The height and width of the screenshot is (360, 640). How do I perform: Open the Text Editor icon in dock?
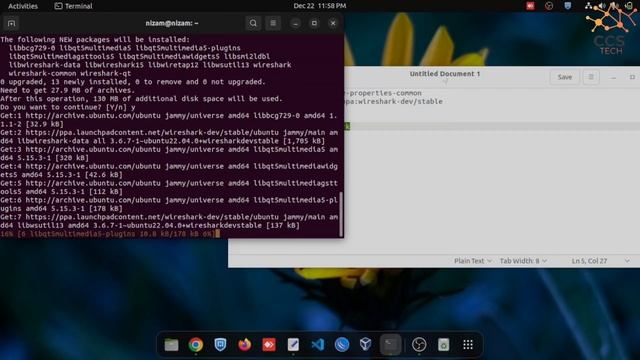pyautogui.click(x=293, y=345)
